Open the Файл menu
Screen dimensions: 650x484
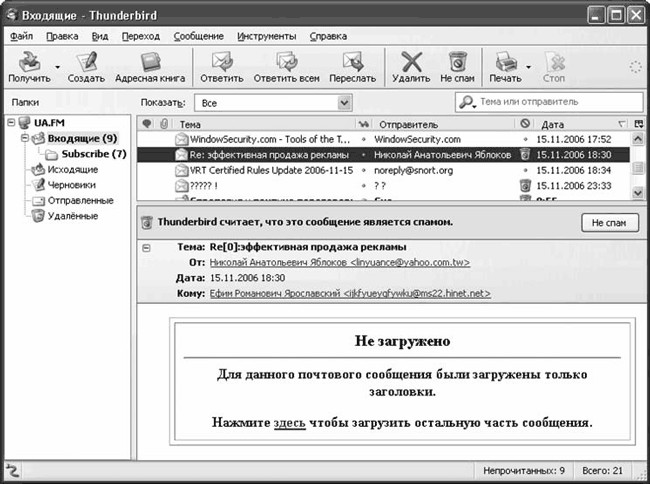(21, 36)
